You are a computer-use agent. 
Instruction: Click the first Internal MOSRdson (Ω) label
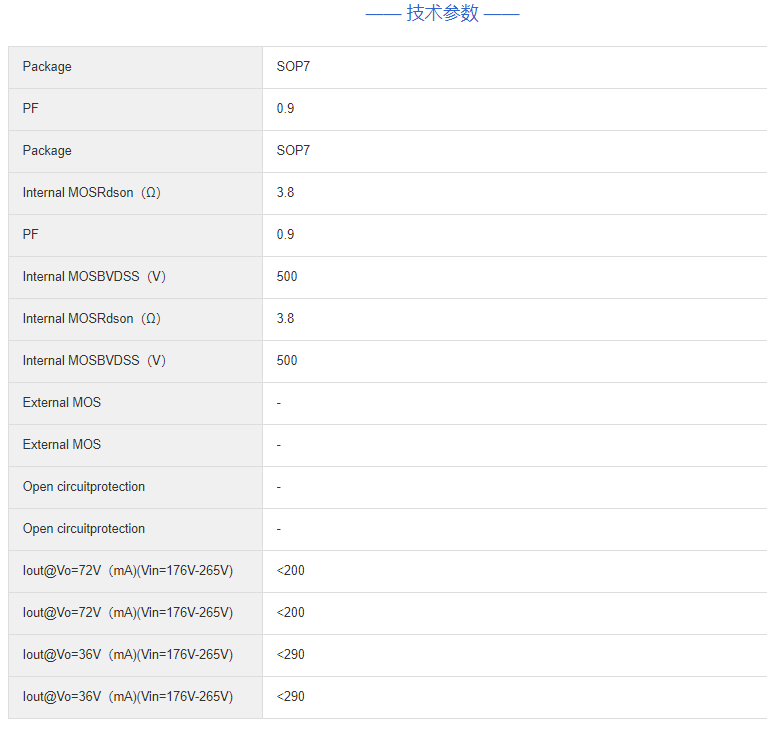91,193
